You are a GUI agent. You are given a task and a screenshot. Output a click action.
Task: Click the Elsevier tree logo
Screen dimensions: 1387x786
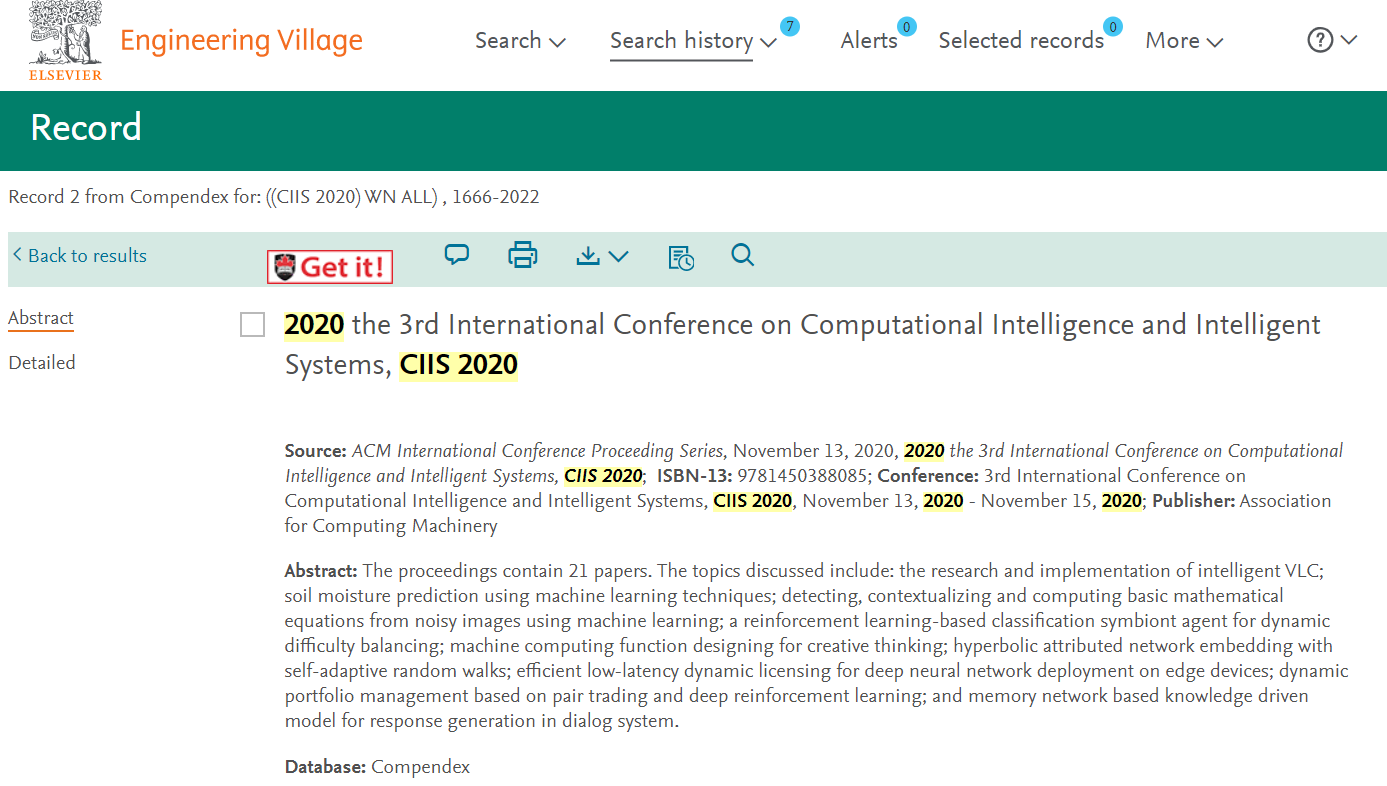(66, 40)
